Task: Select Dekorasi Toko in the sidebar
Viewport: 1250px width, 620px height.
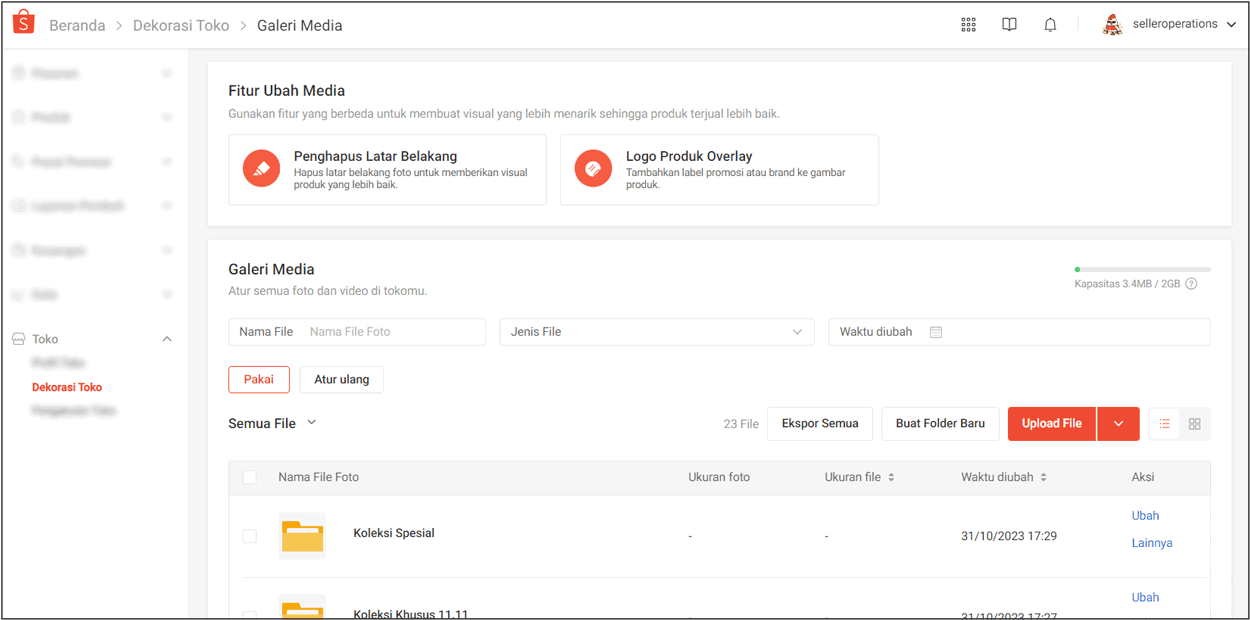Action: (67, 387)
